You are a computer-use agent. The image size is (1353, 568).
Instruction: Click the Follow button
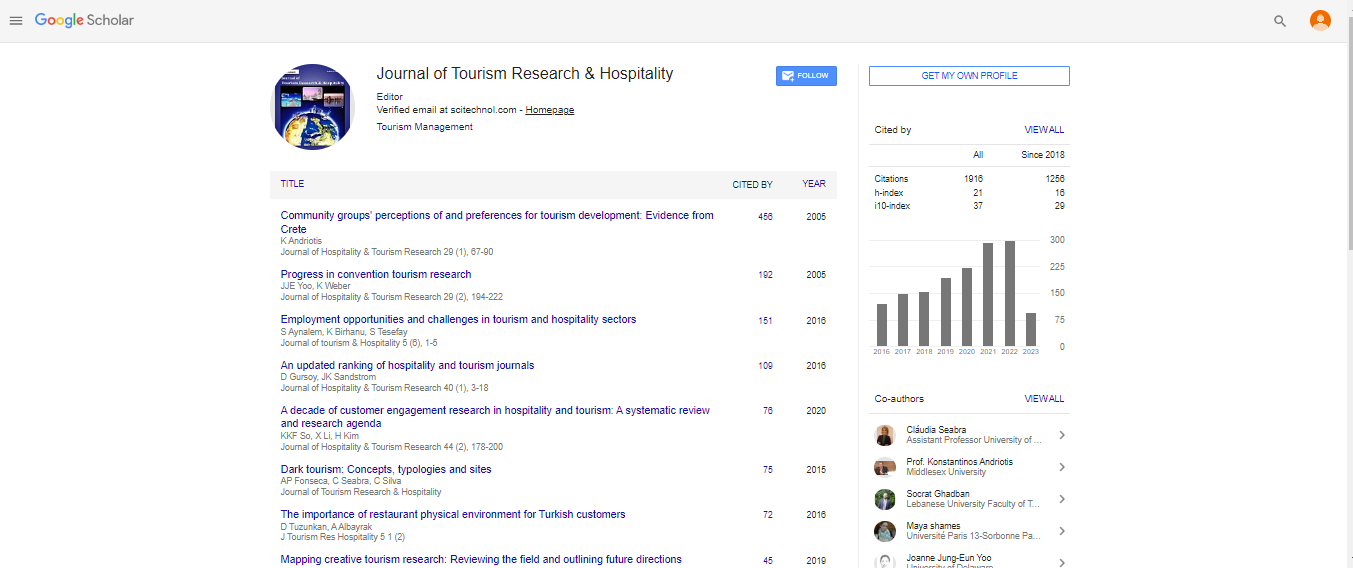(806, 76)
